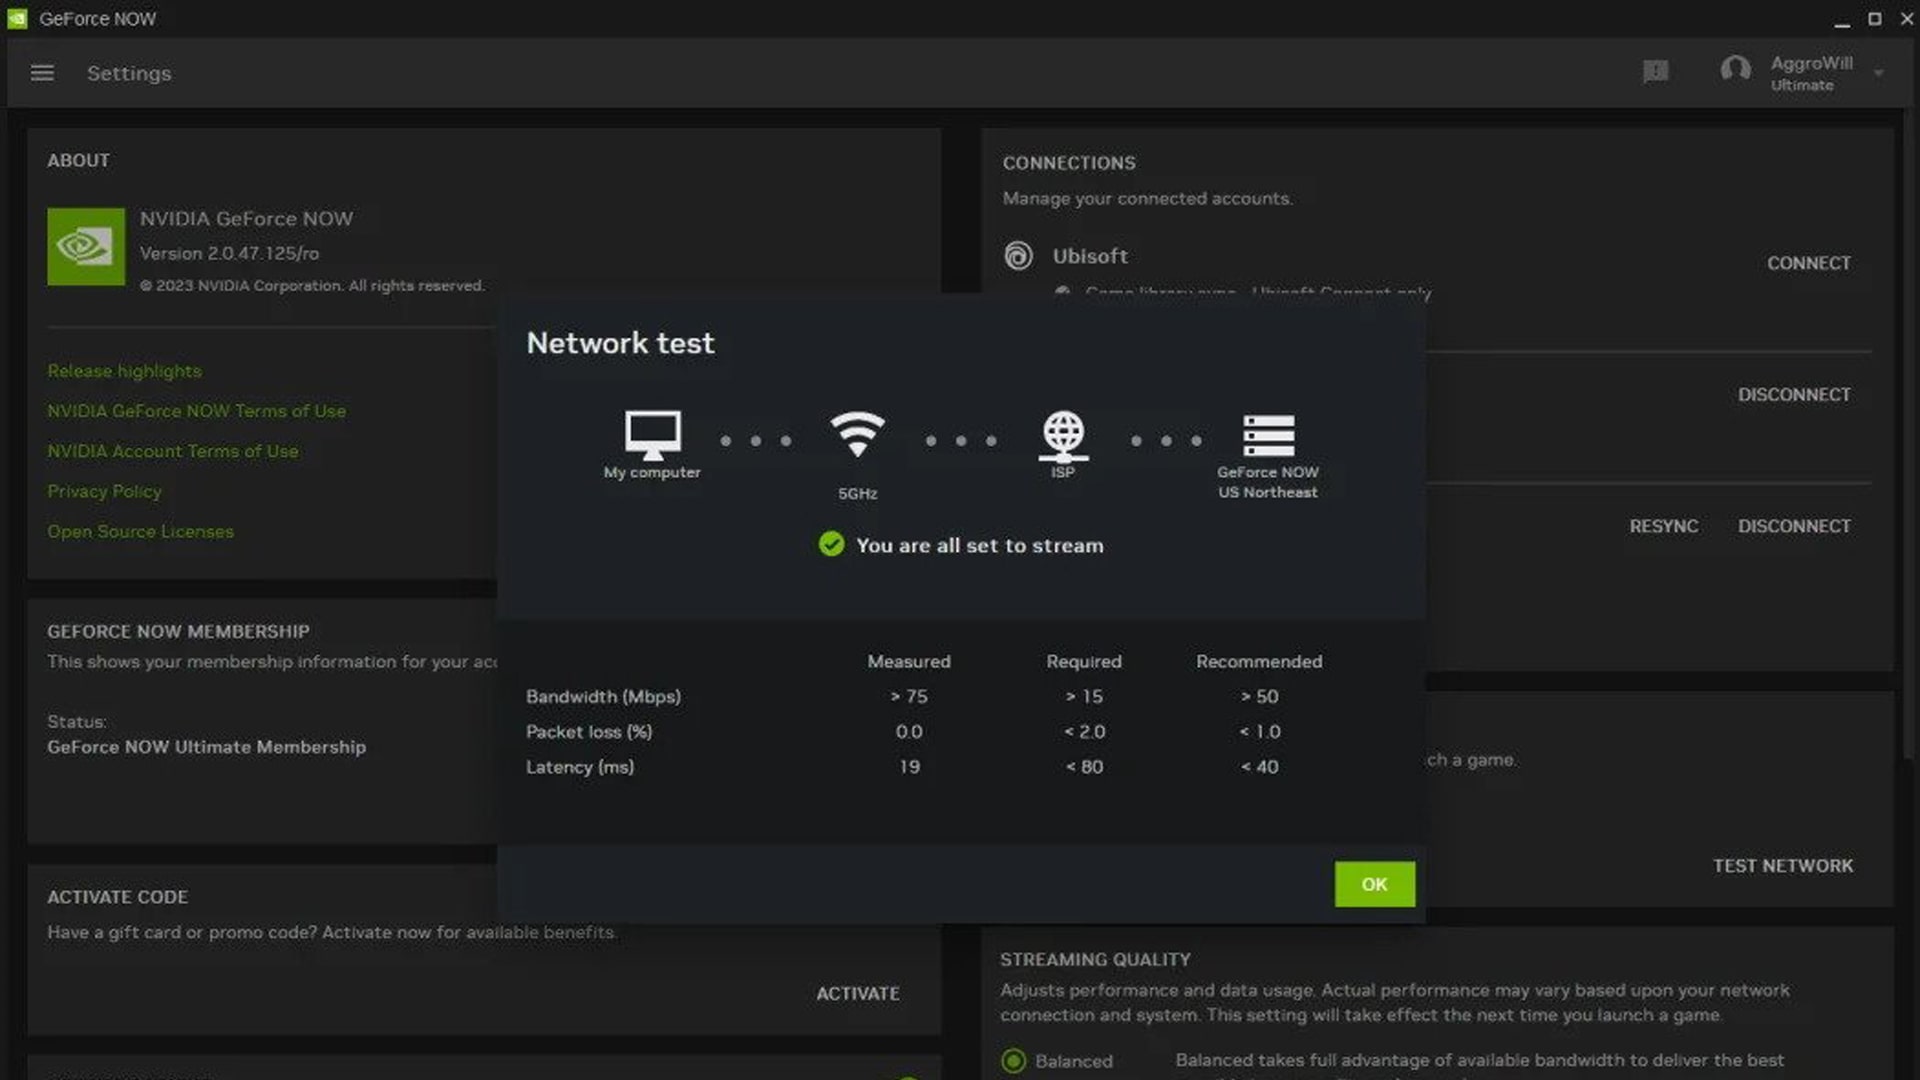
Task: Open the hamburger navigation menu
Action: pyautogui.click(x=42, y=73)
